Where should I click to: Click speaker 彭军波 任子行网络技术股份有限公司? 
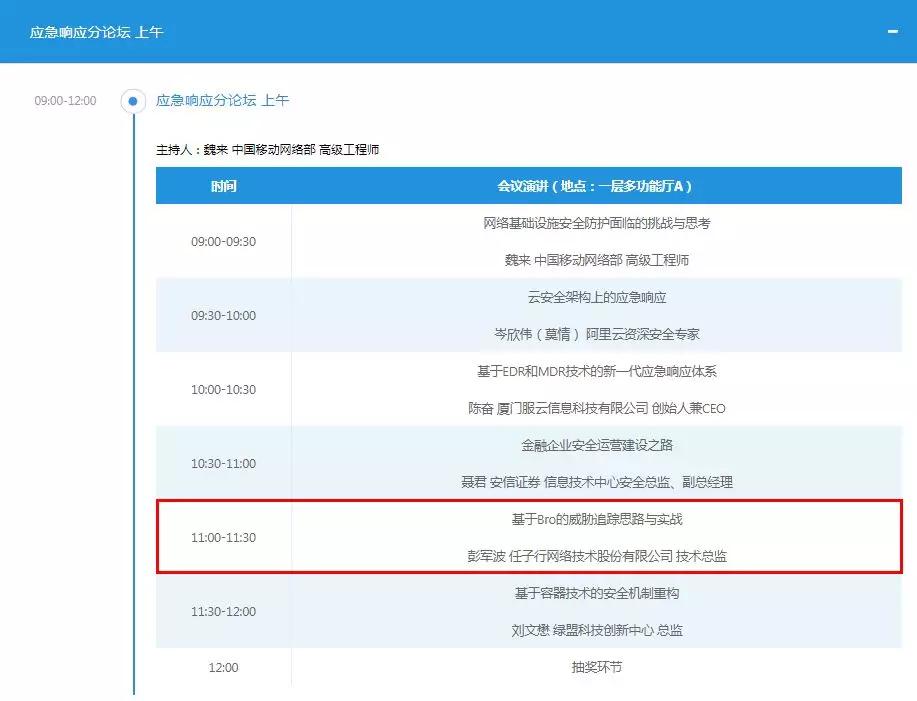pos(596,556)
